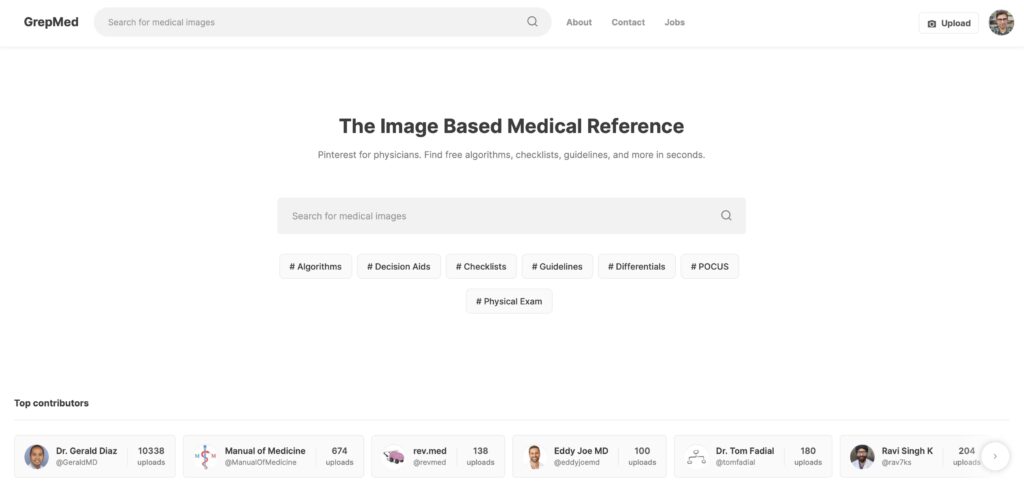Click the @tomfadial handle
1024x496 pixels.
tap(735, 463)
